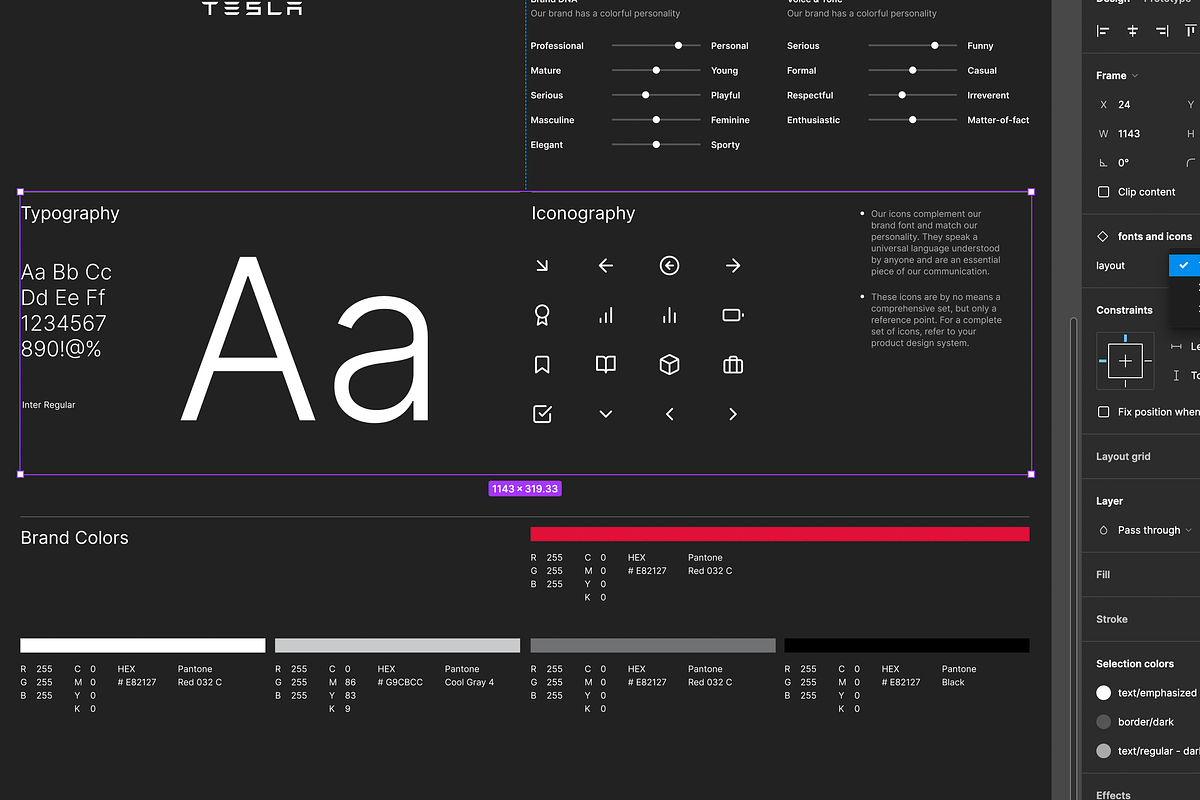Screen dimensions: 1200x800
Task: Click the Fill section header
Action: (x=1103, y=575)
